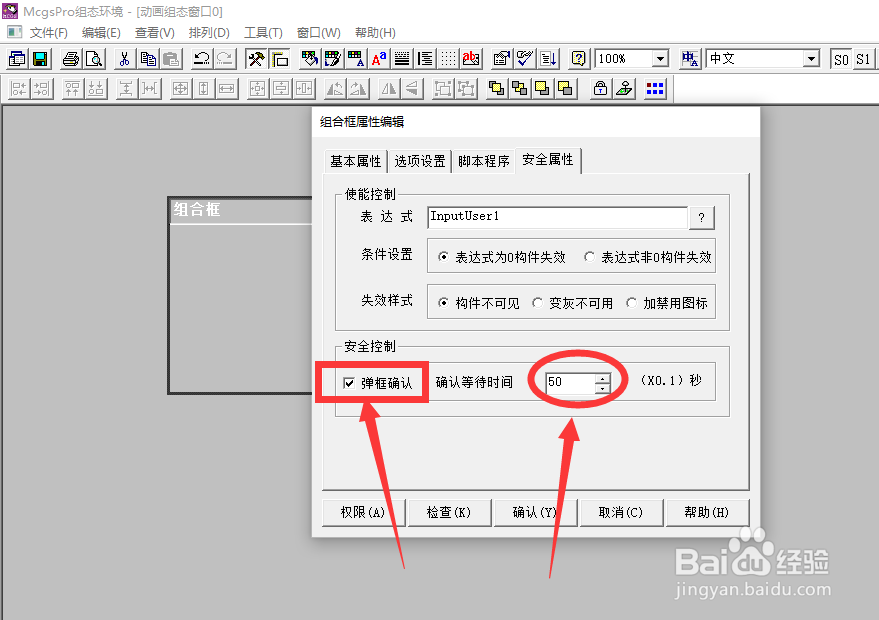The width and height of the screenshot is (879, 620).
Task: Open the 100% zoom dropdown
Action: click(x=661, y=59)
